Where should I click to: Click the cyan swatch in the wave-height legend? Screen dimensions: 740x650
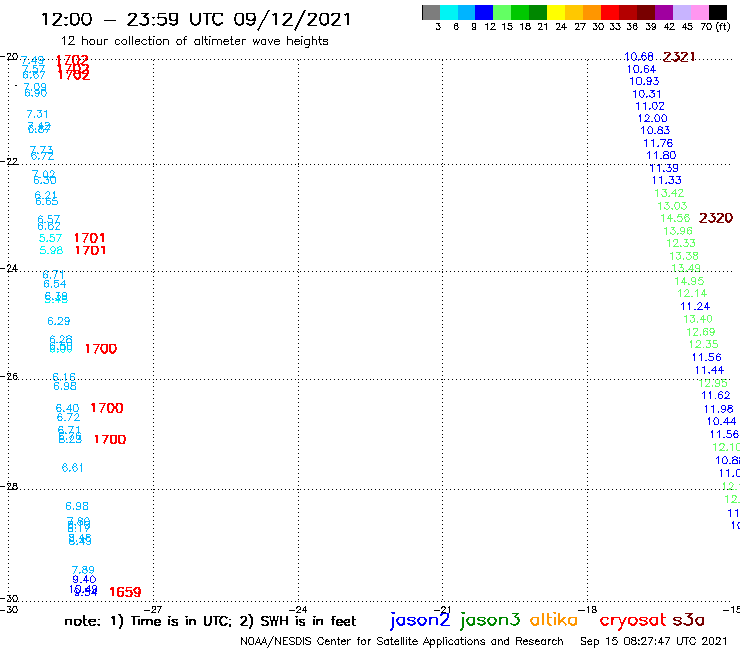449,12
